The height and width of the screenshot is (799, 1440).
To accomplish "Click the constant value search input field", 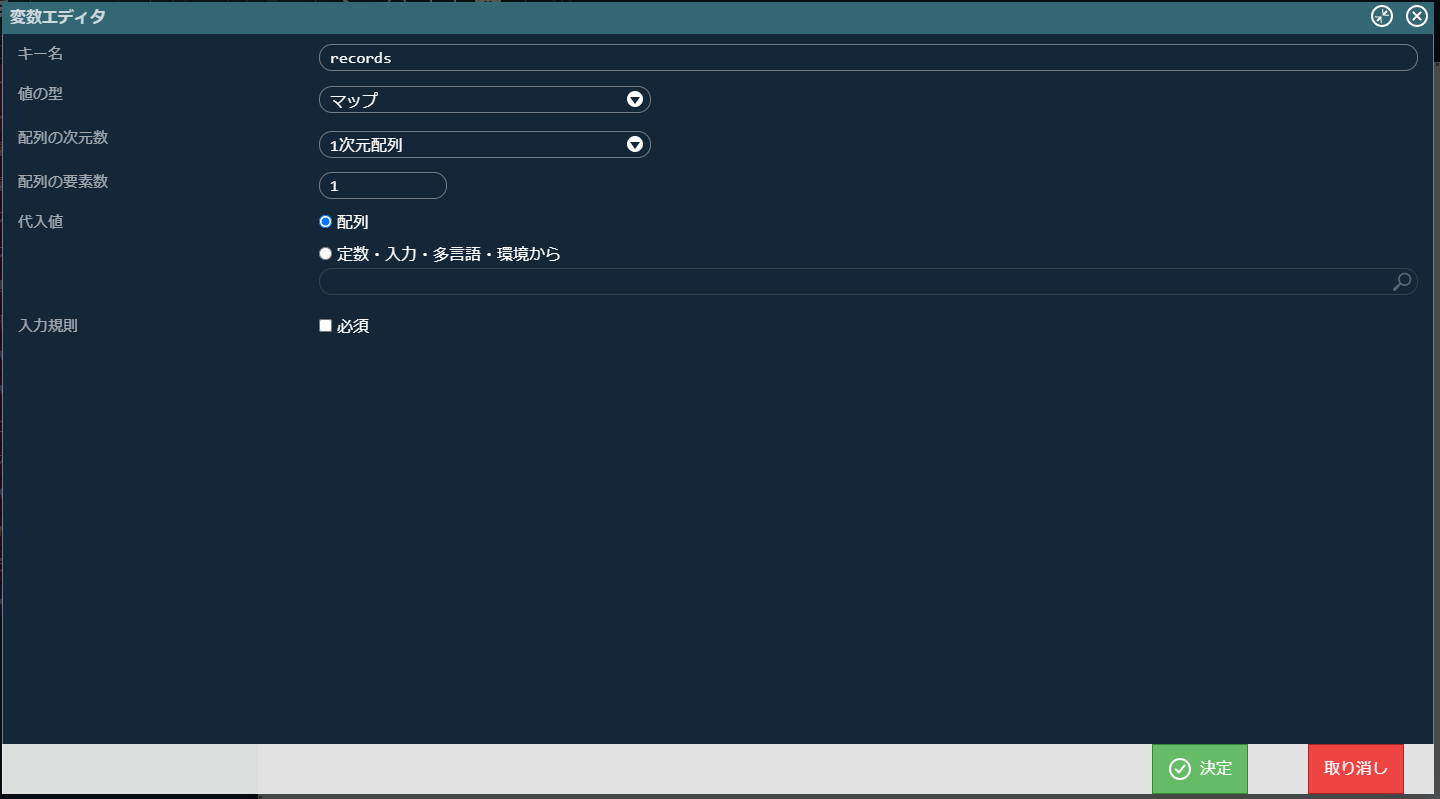I will (868, 282).
